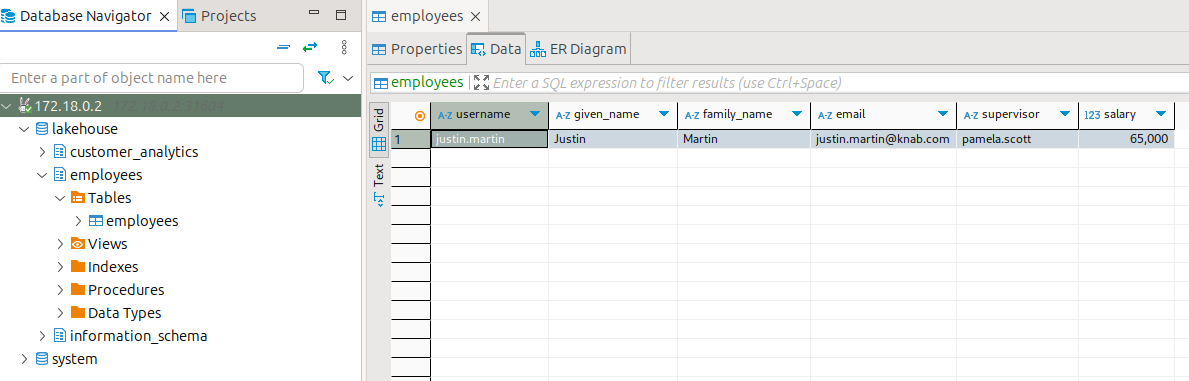
Task: Open username column sort dropdown arrow
Action: (535, 115)
